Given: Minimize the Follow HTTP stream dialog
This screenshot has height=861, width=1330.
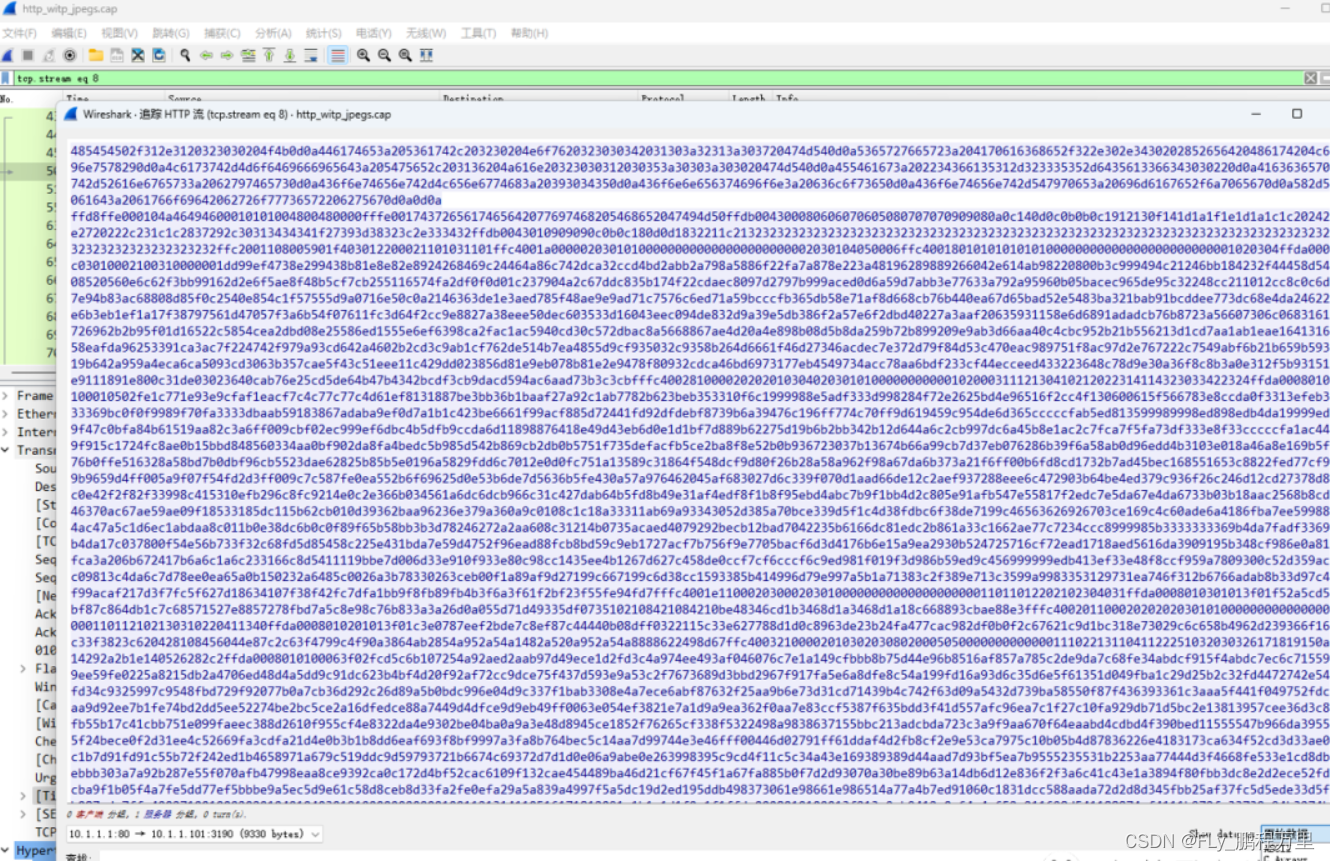Looking at the screenshot, I should click(x=1255, y=114).
